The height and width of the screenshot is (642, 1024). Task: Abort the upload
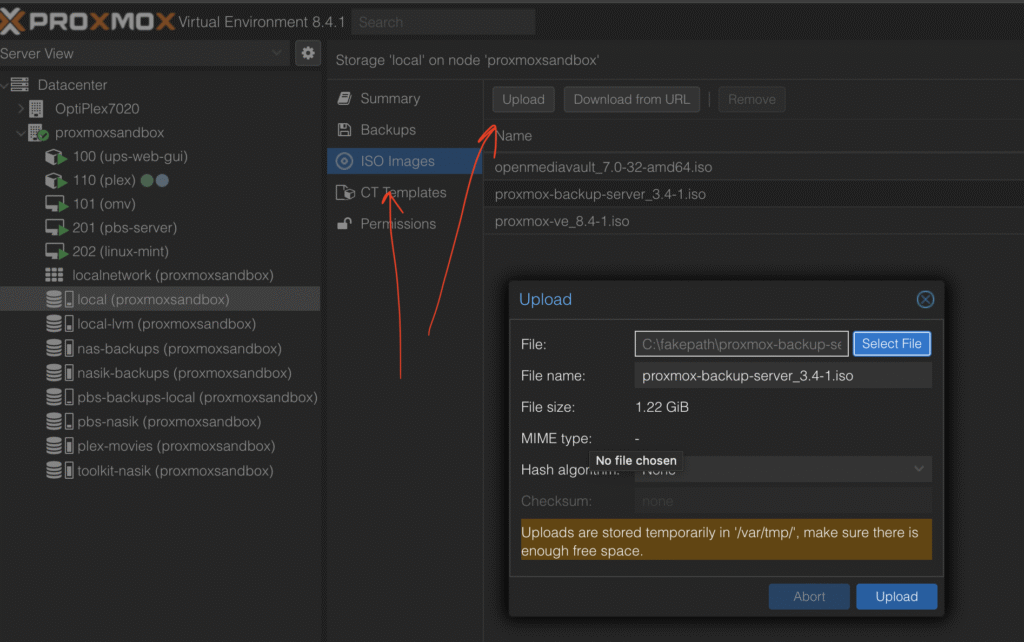(x=808, y=596)
